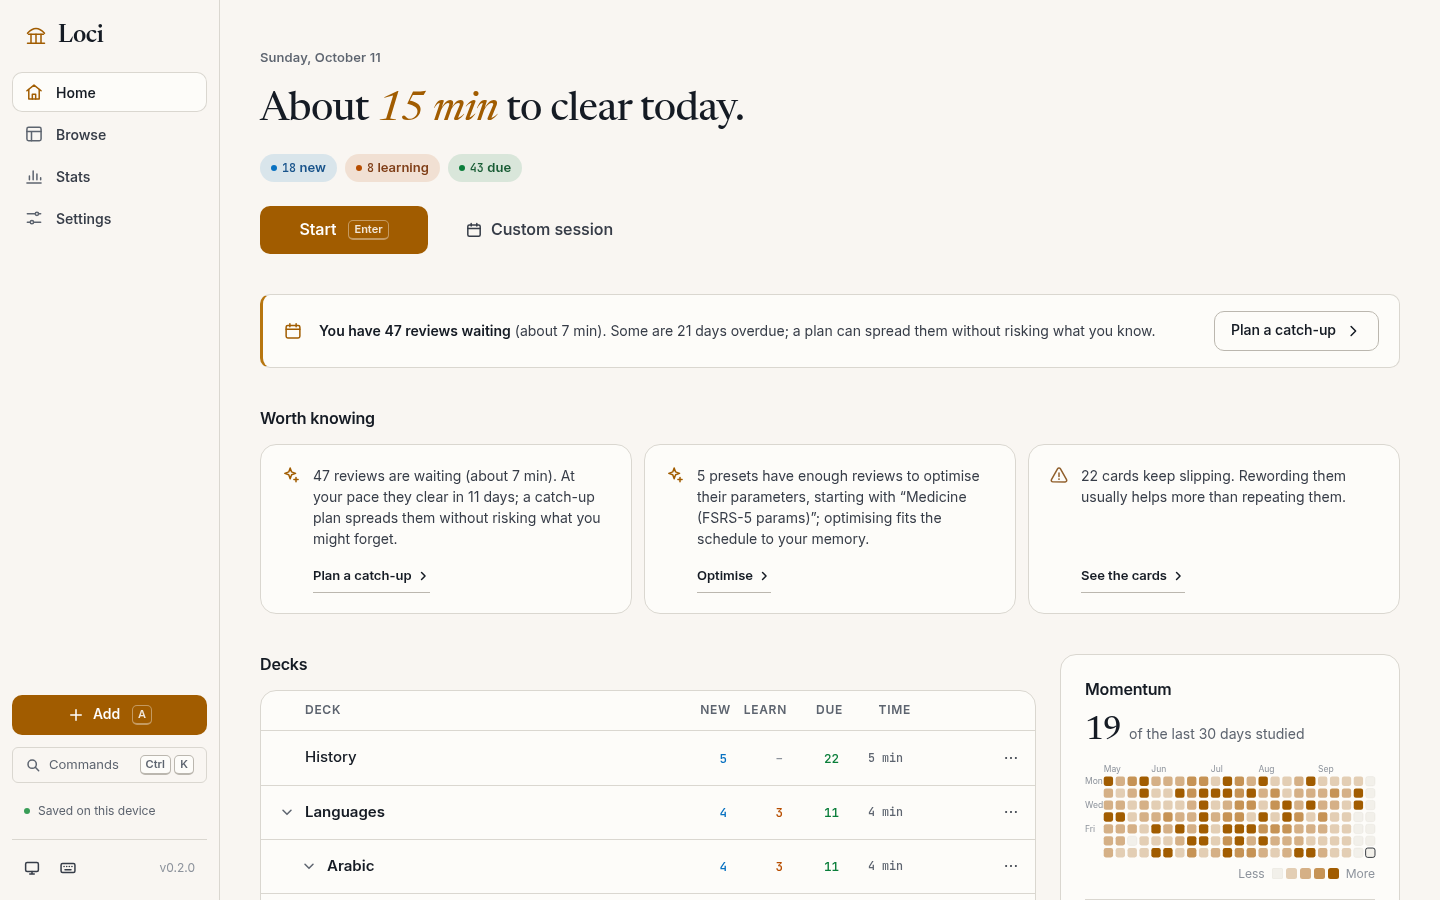Click the NEW column header

(x=715, y=710)
